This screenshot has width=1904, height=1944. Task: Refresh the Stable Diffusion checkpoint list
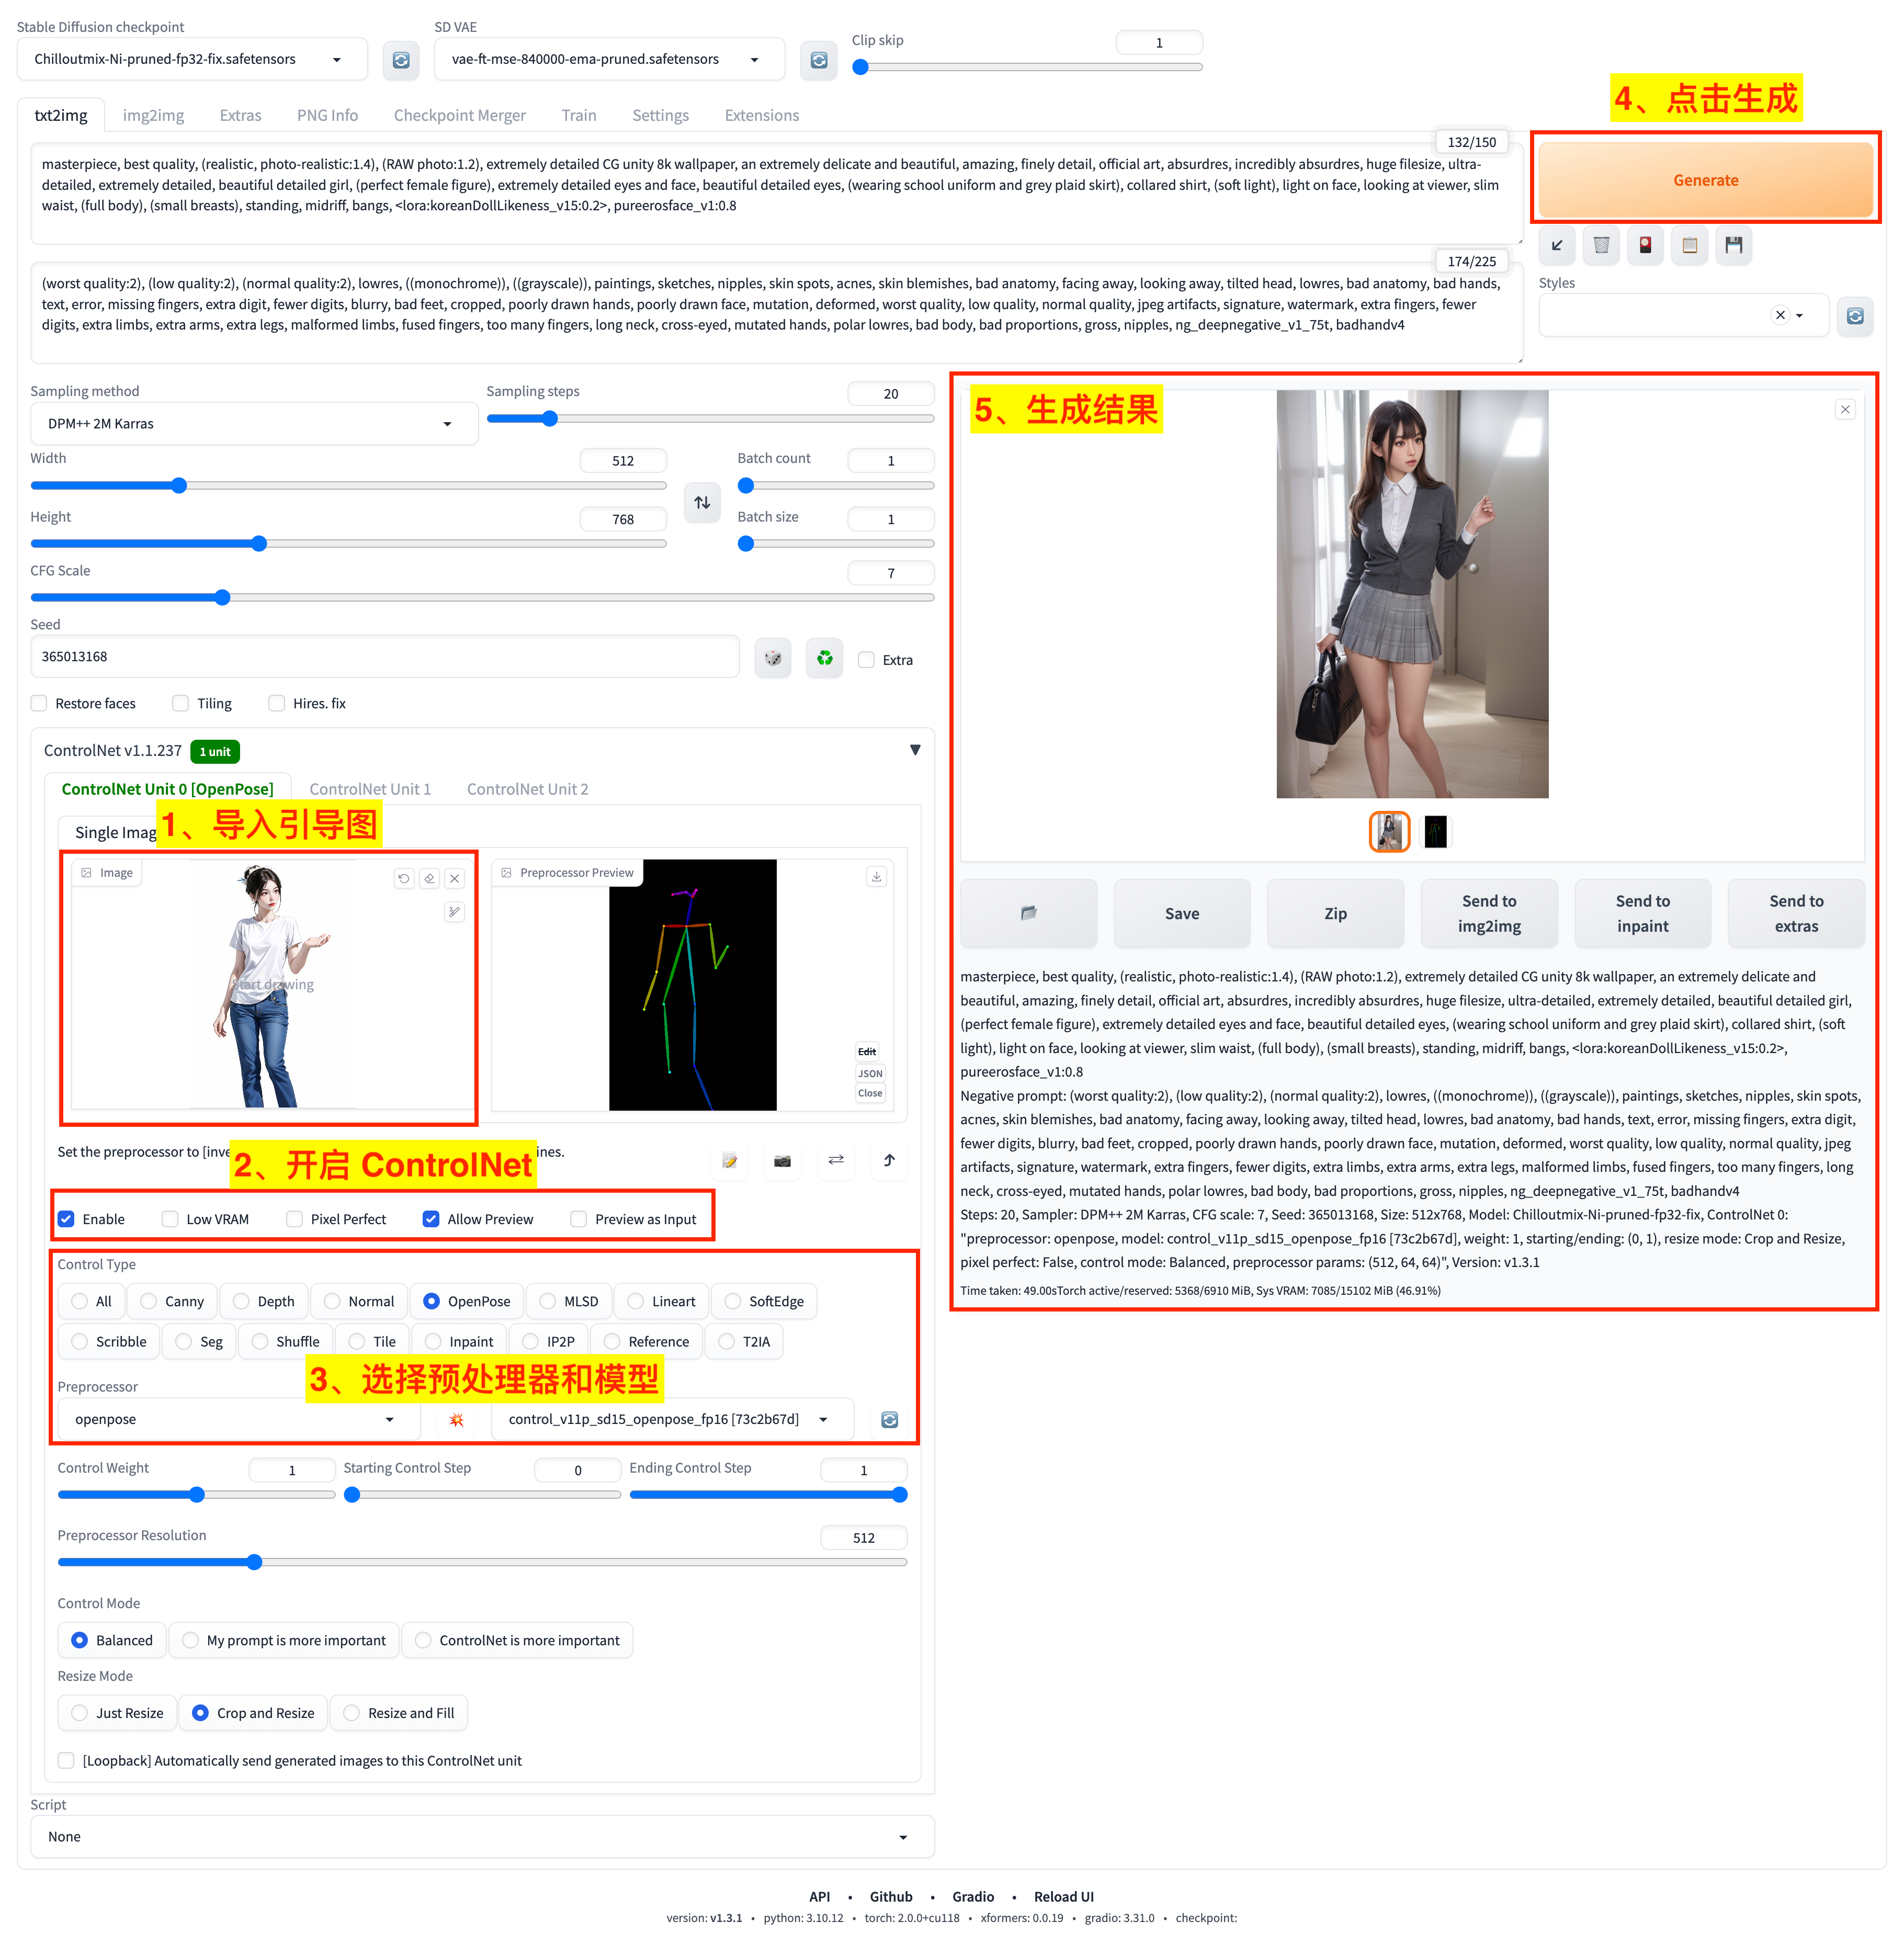click(x=401, y=59)
